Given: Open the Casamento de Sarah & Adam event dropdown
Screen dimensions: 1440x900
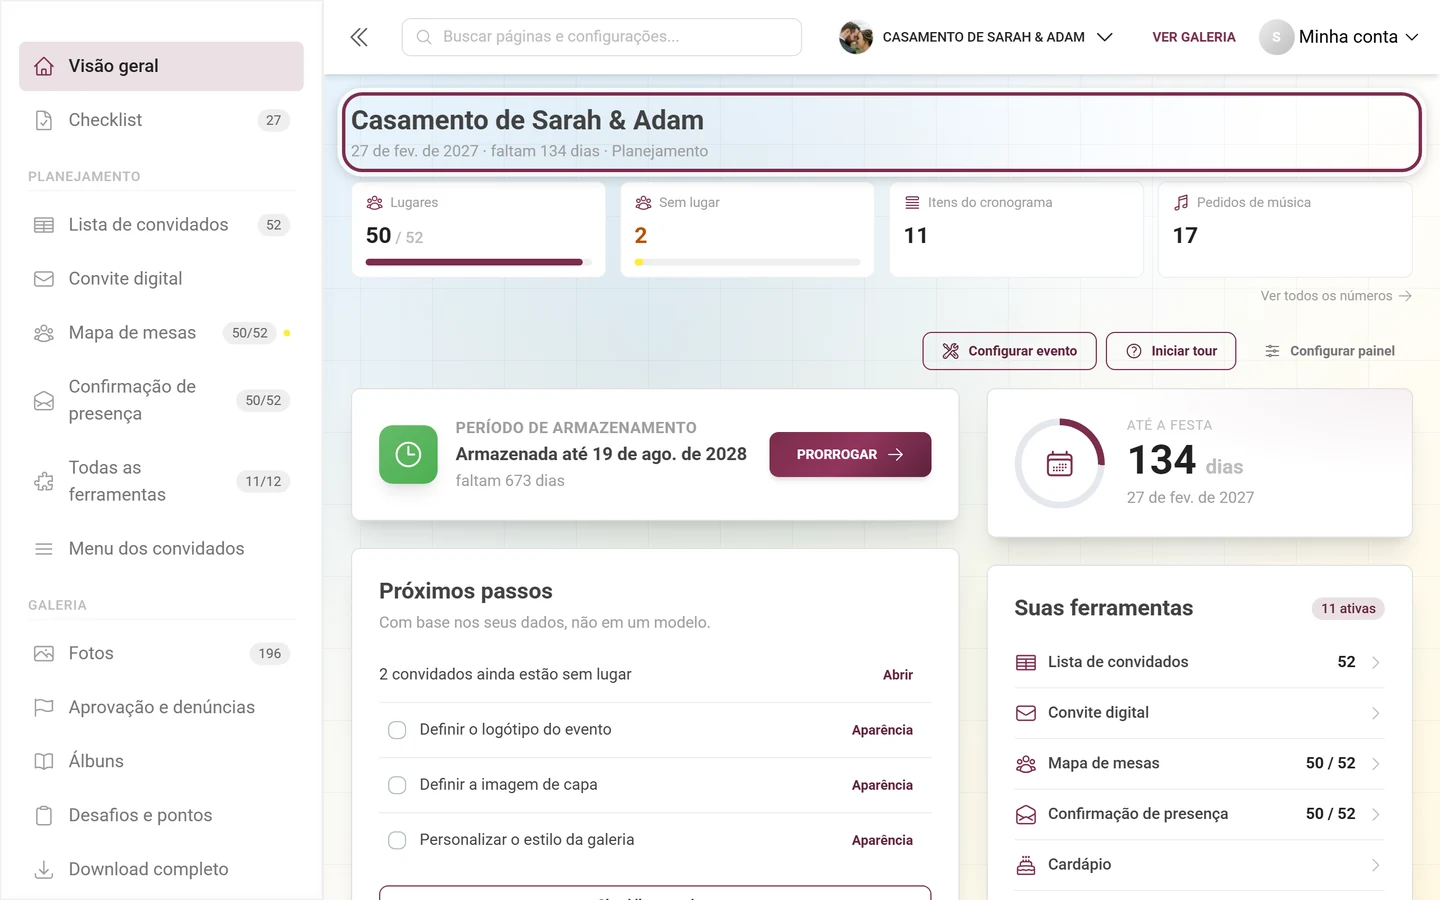Looking at the screenshot, I should click(976, 37).
